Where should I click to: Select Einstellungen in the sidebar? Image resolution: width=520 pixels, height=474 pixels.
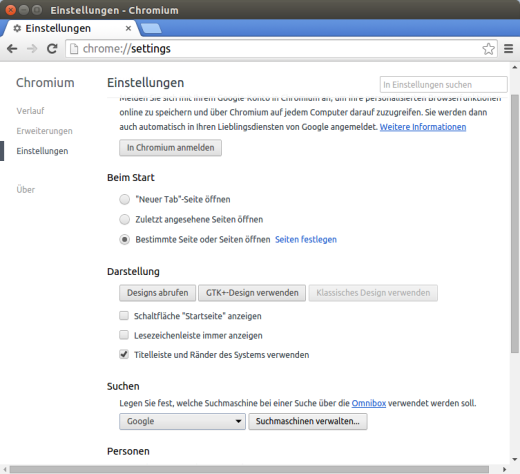click(x=42, y=151)
